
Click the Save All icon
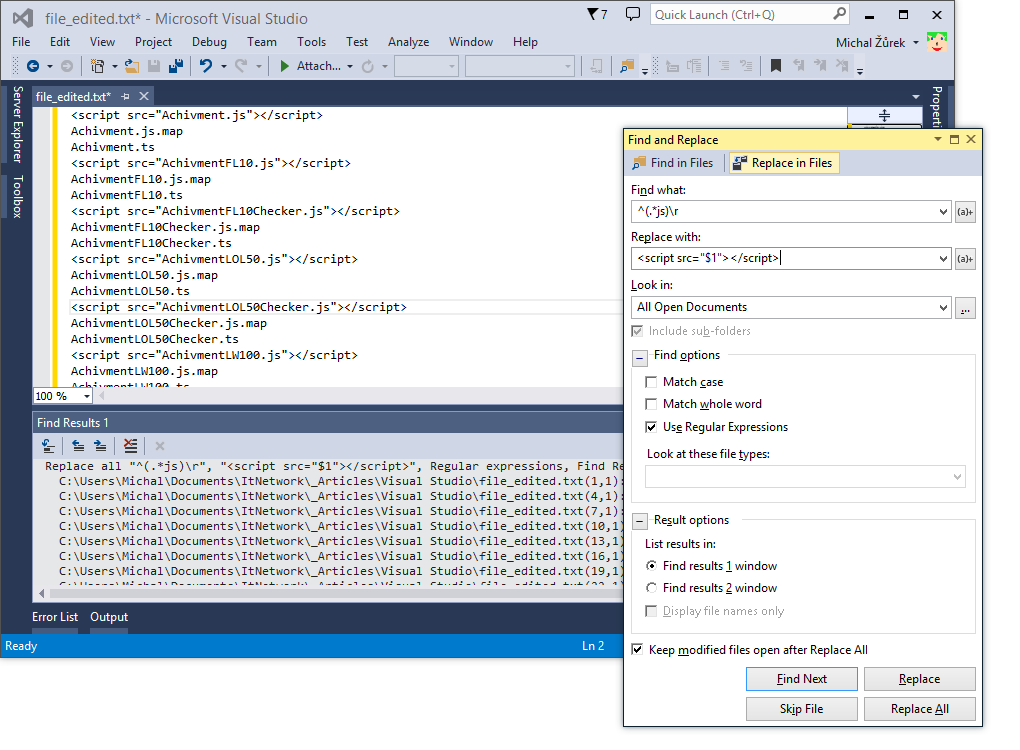pyautogui.click(x=176, y=67)
